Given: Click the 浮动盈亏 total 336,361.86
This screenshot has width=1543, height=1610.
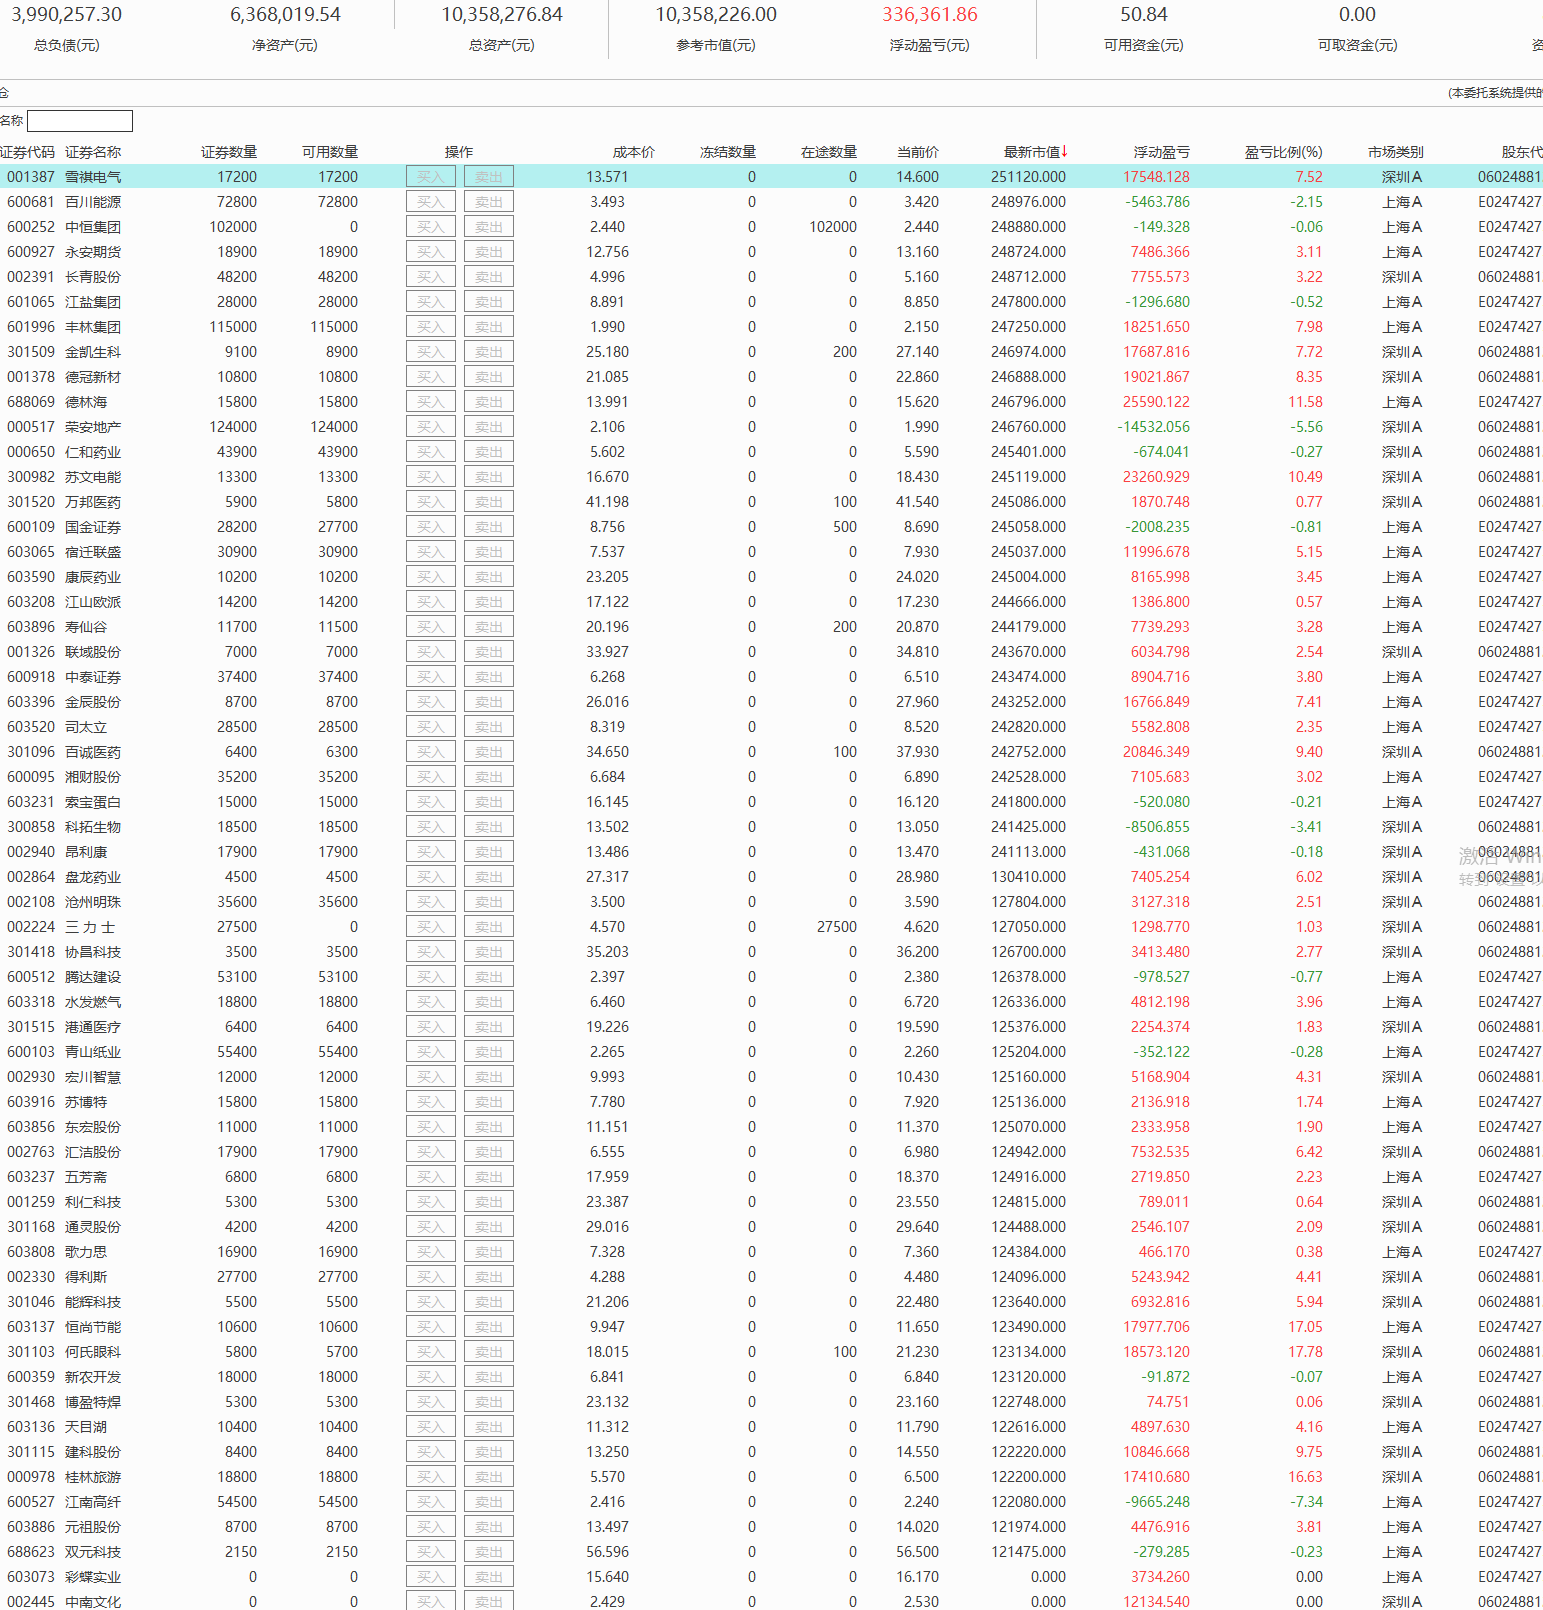Looking at the screenshot, I should (930, 15).
